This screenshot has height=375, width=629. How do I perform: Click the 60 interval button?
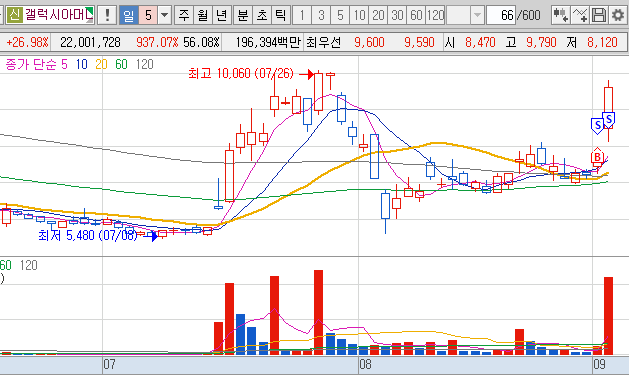click(x=416, y=15)
